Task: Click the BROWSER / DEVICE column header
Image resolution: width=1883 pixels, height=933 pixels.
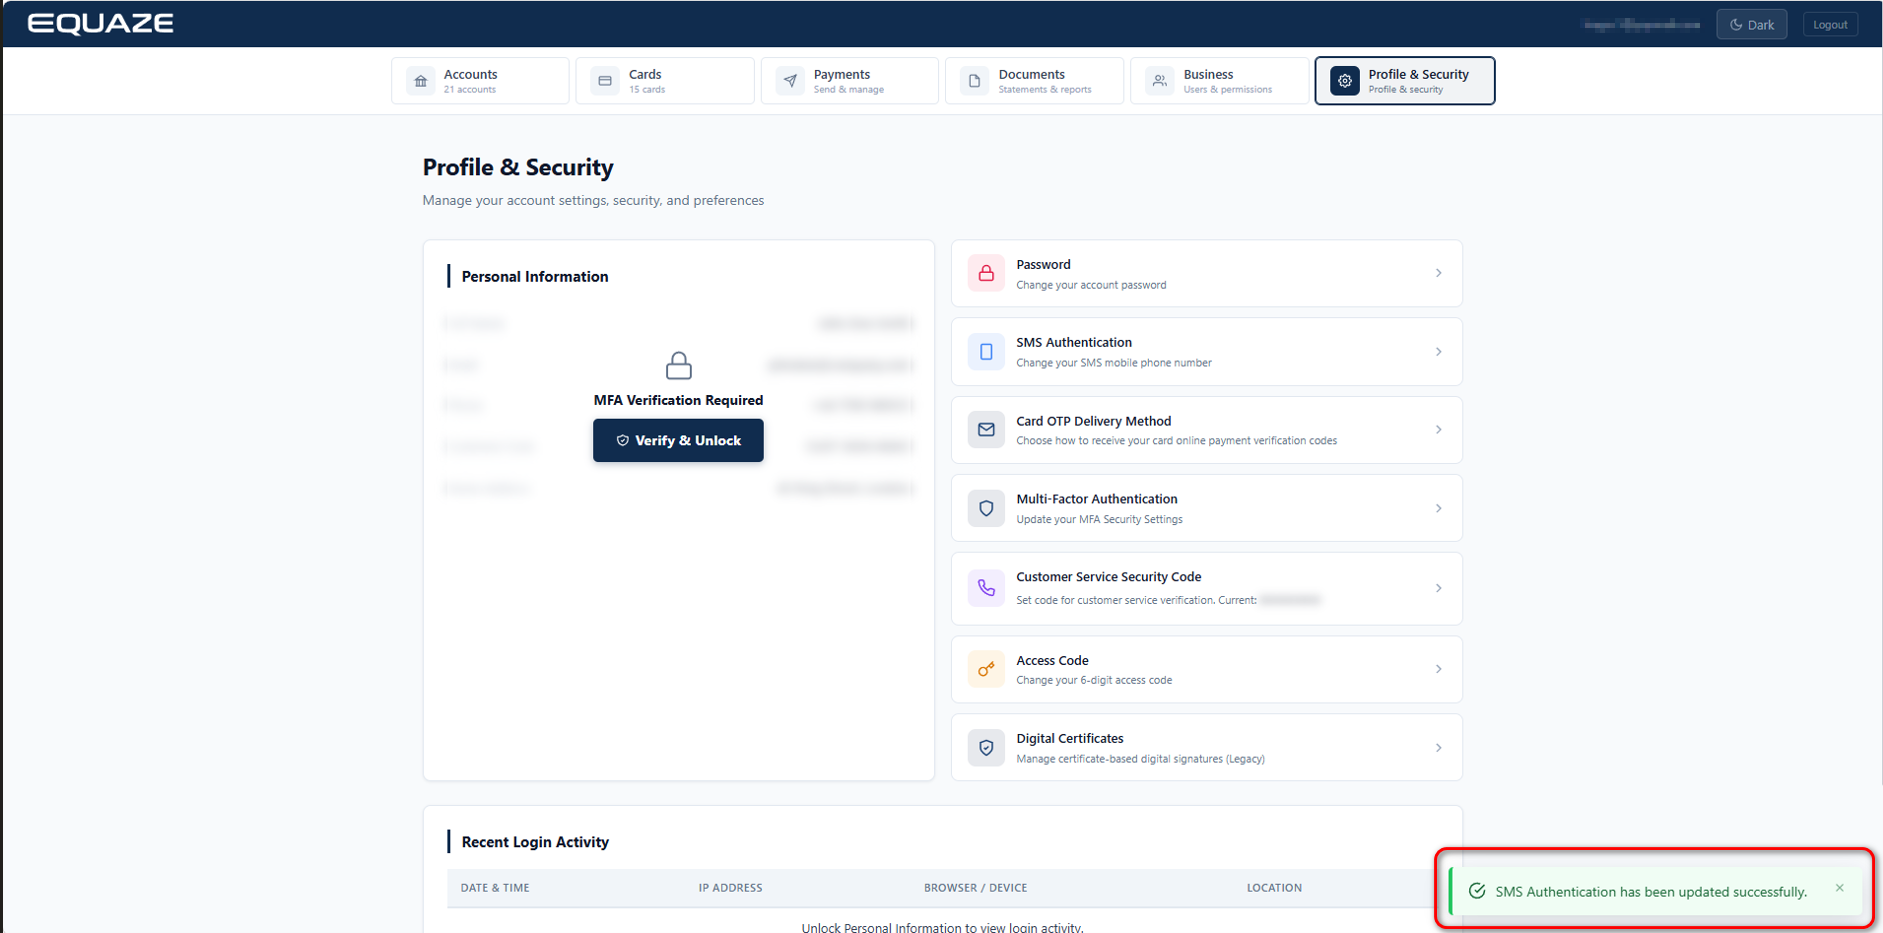Action: pyautogui.click(x=975, y=888)
